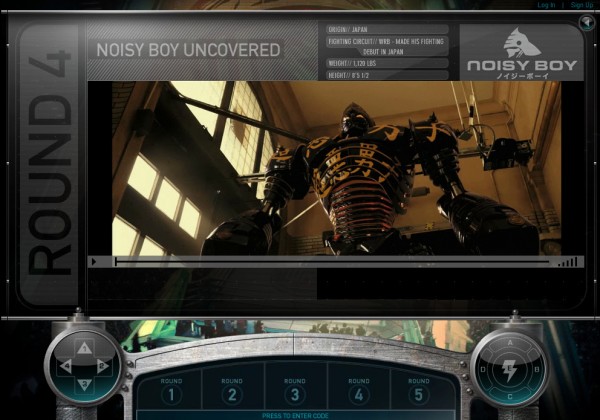
Task: Select Round 1 tab
Action: click(x=171, y=391)
